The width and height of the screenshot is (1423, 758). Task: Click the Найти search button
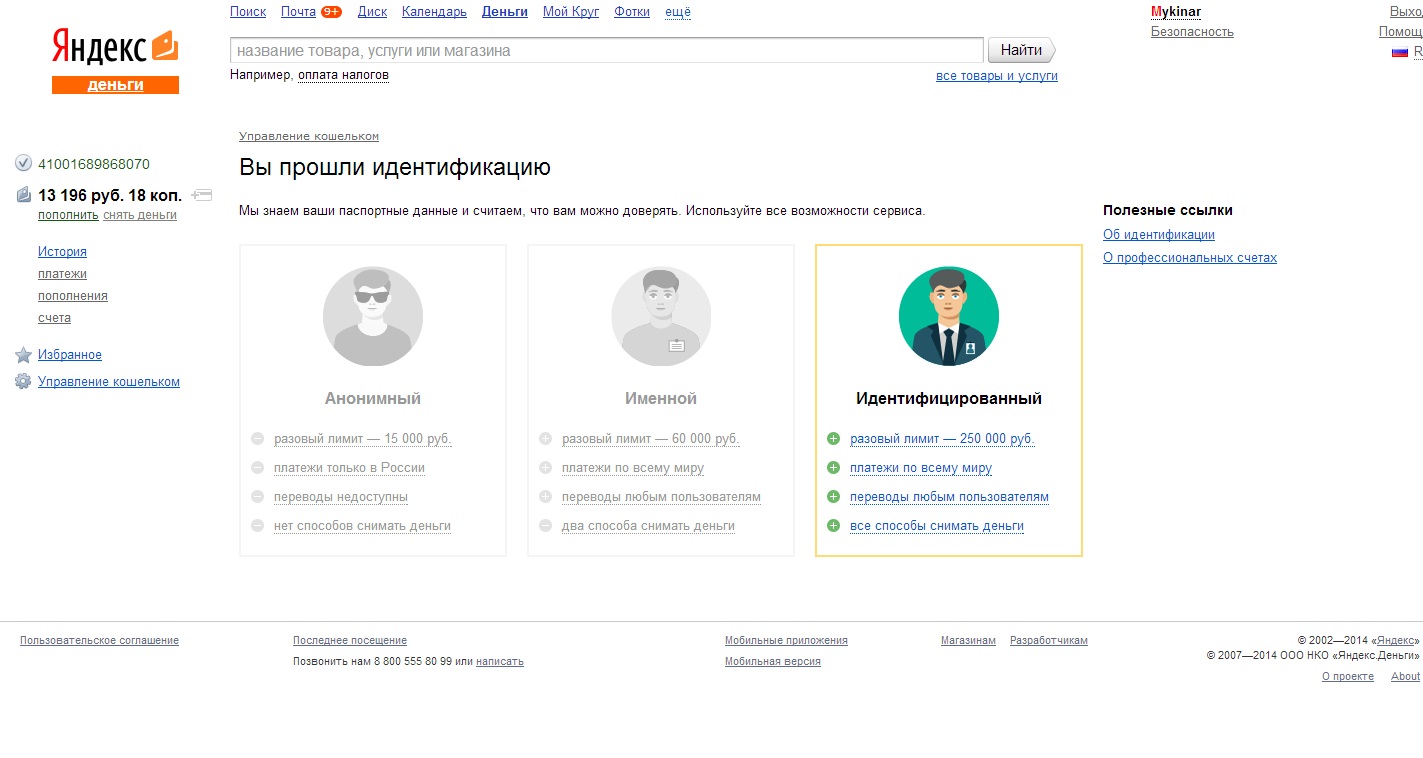coord(1021,50)
